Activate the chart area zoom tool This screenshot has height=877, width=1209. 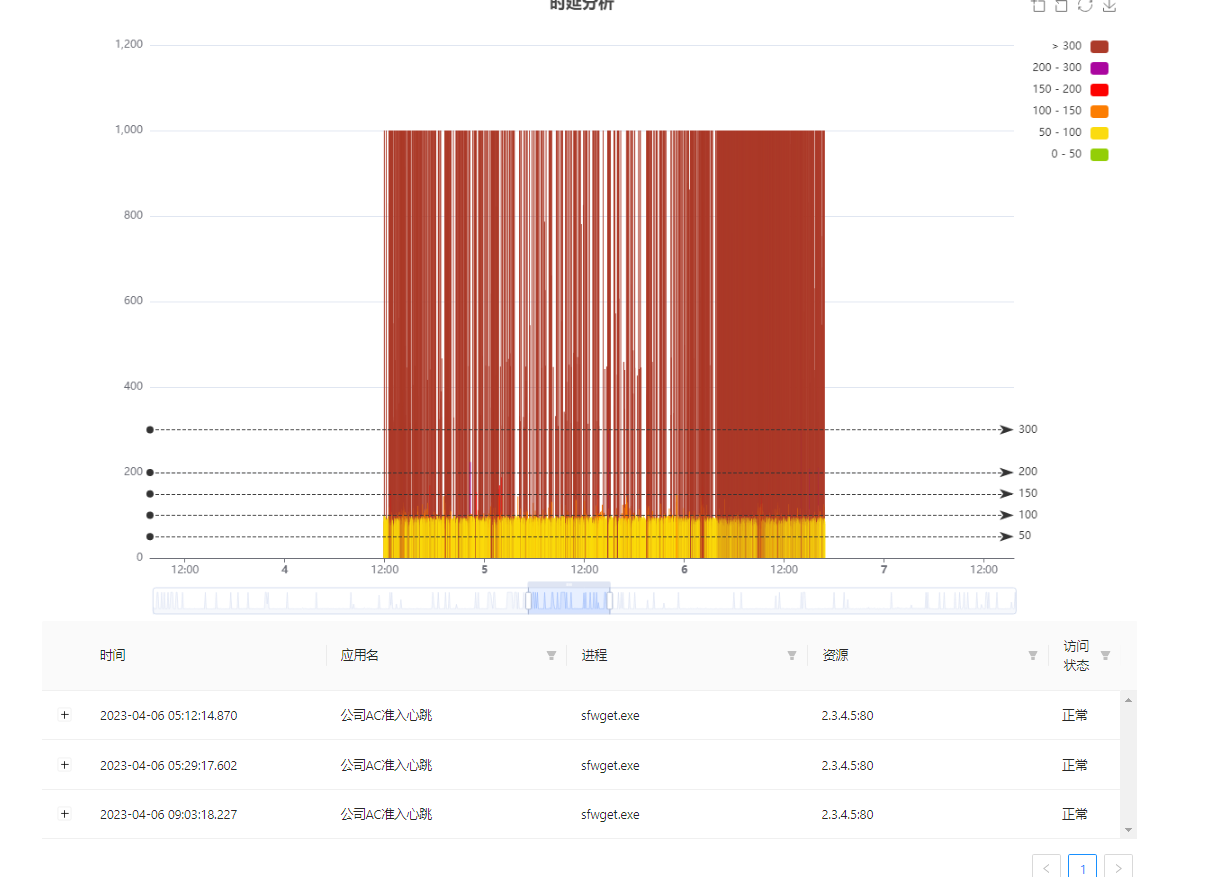tap(1038, 6)
